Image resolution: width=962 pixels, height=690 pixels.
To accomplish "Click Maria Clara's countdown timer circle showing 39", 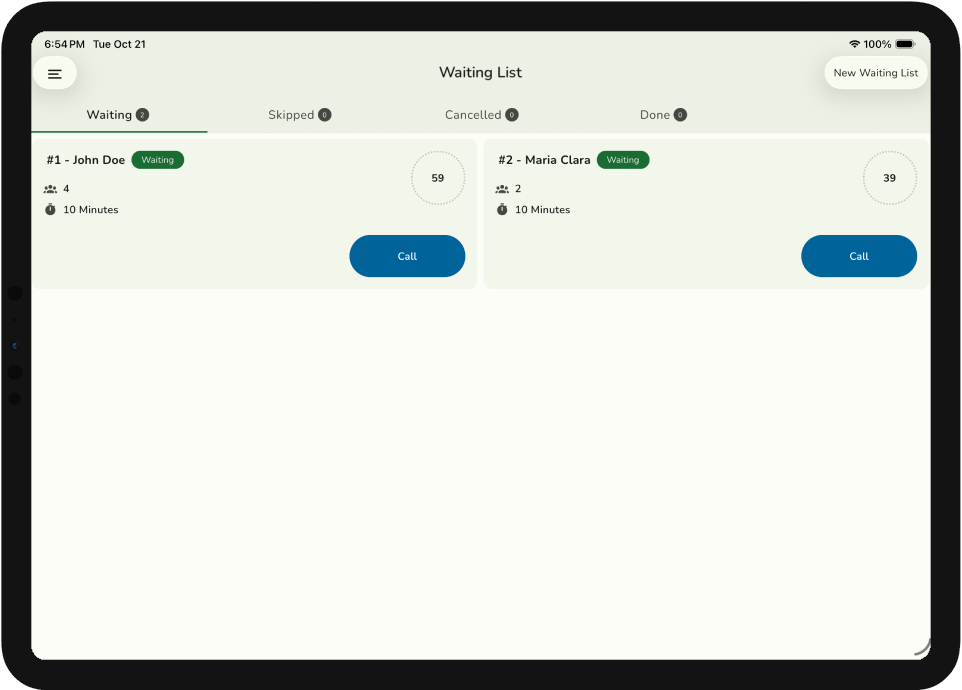I will [890, 178].
